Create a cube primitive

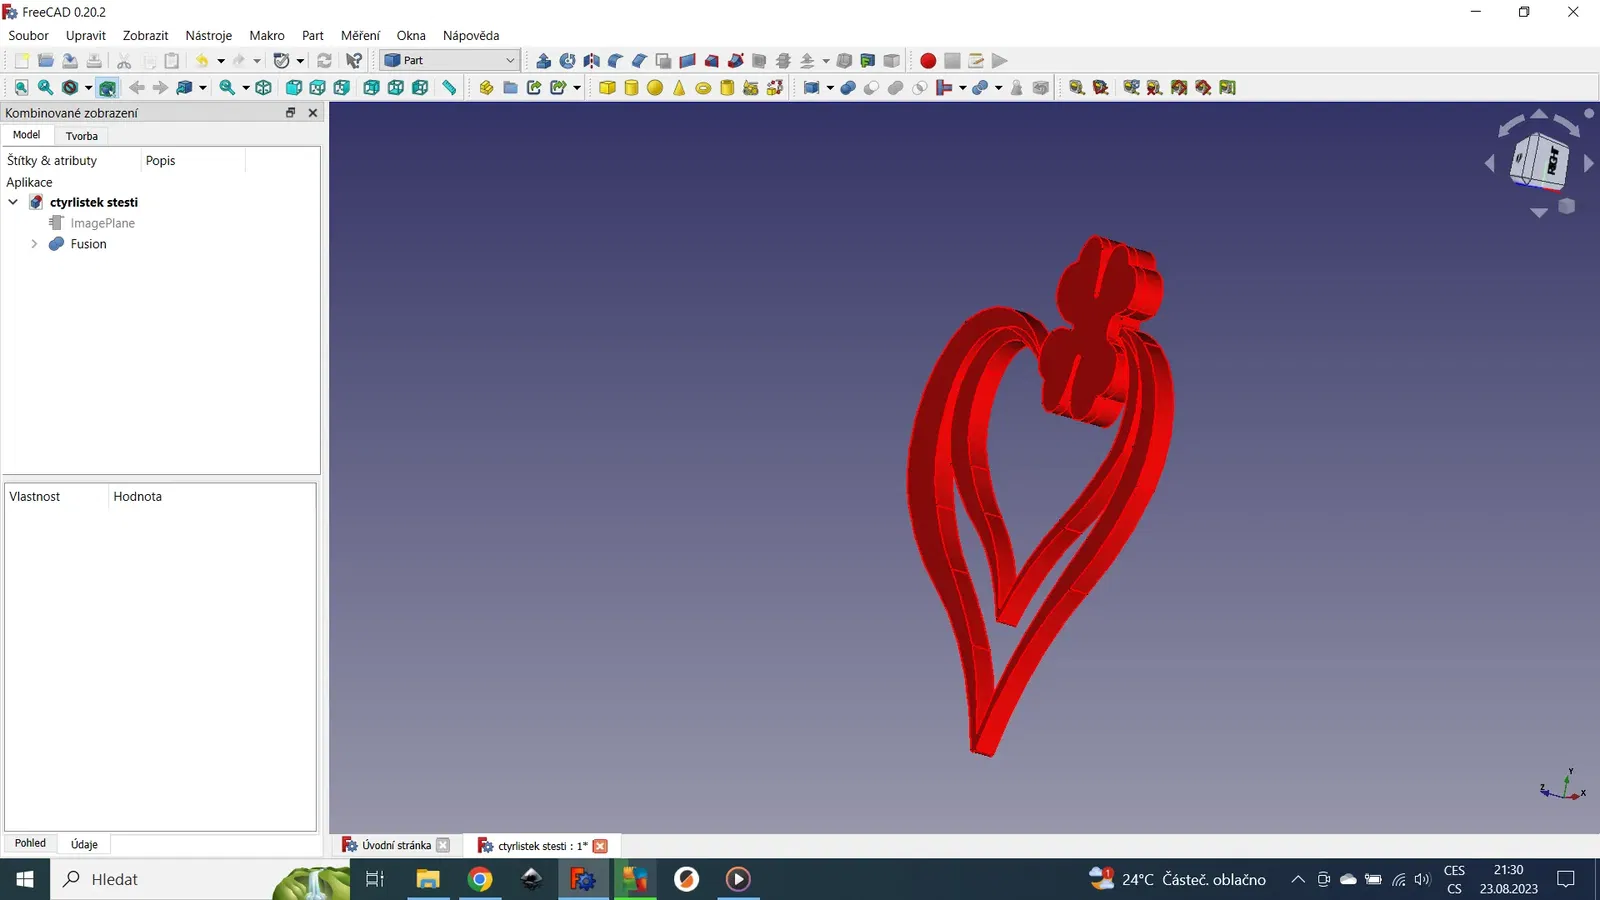coord(607,88)
